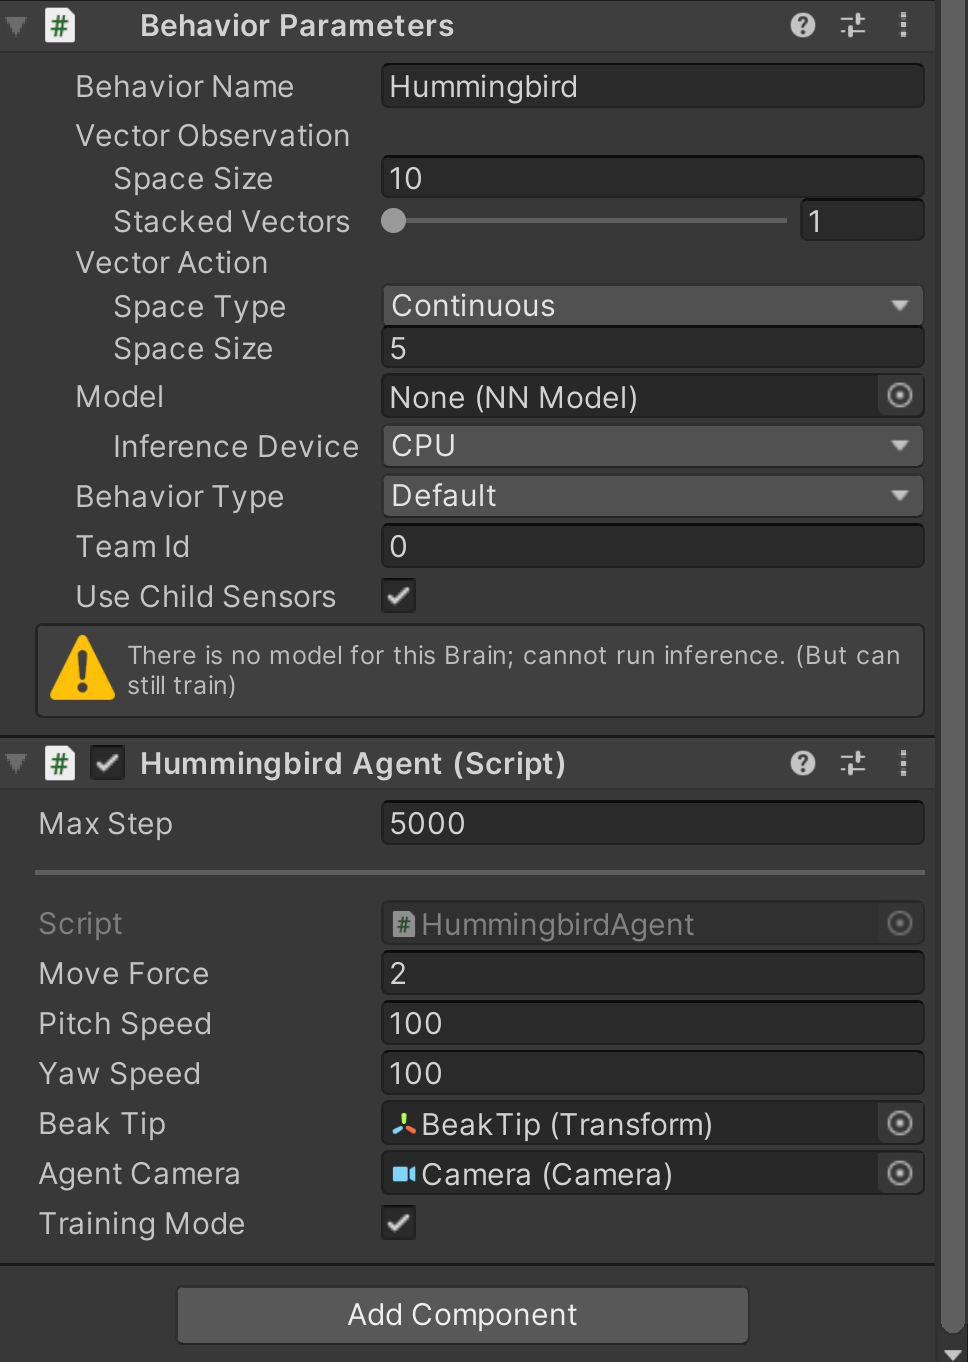Screen dimensions: 968x1362
Task: Open the Behavior Parameters context menu (three dots)
Action: (x=903, y=25)
